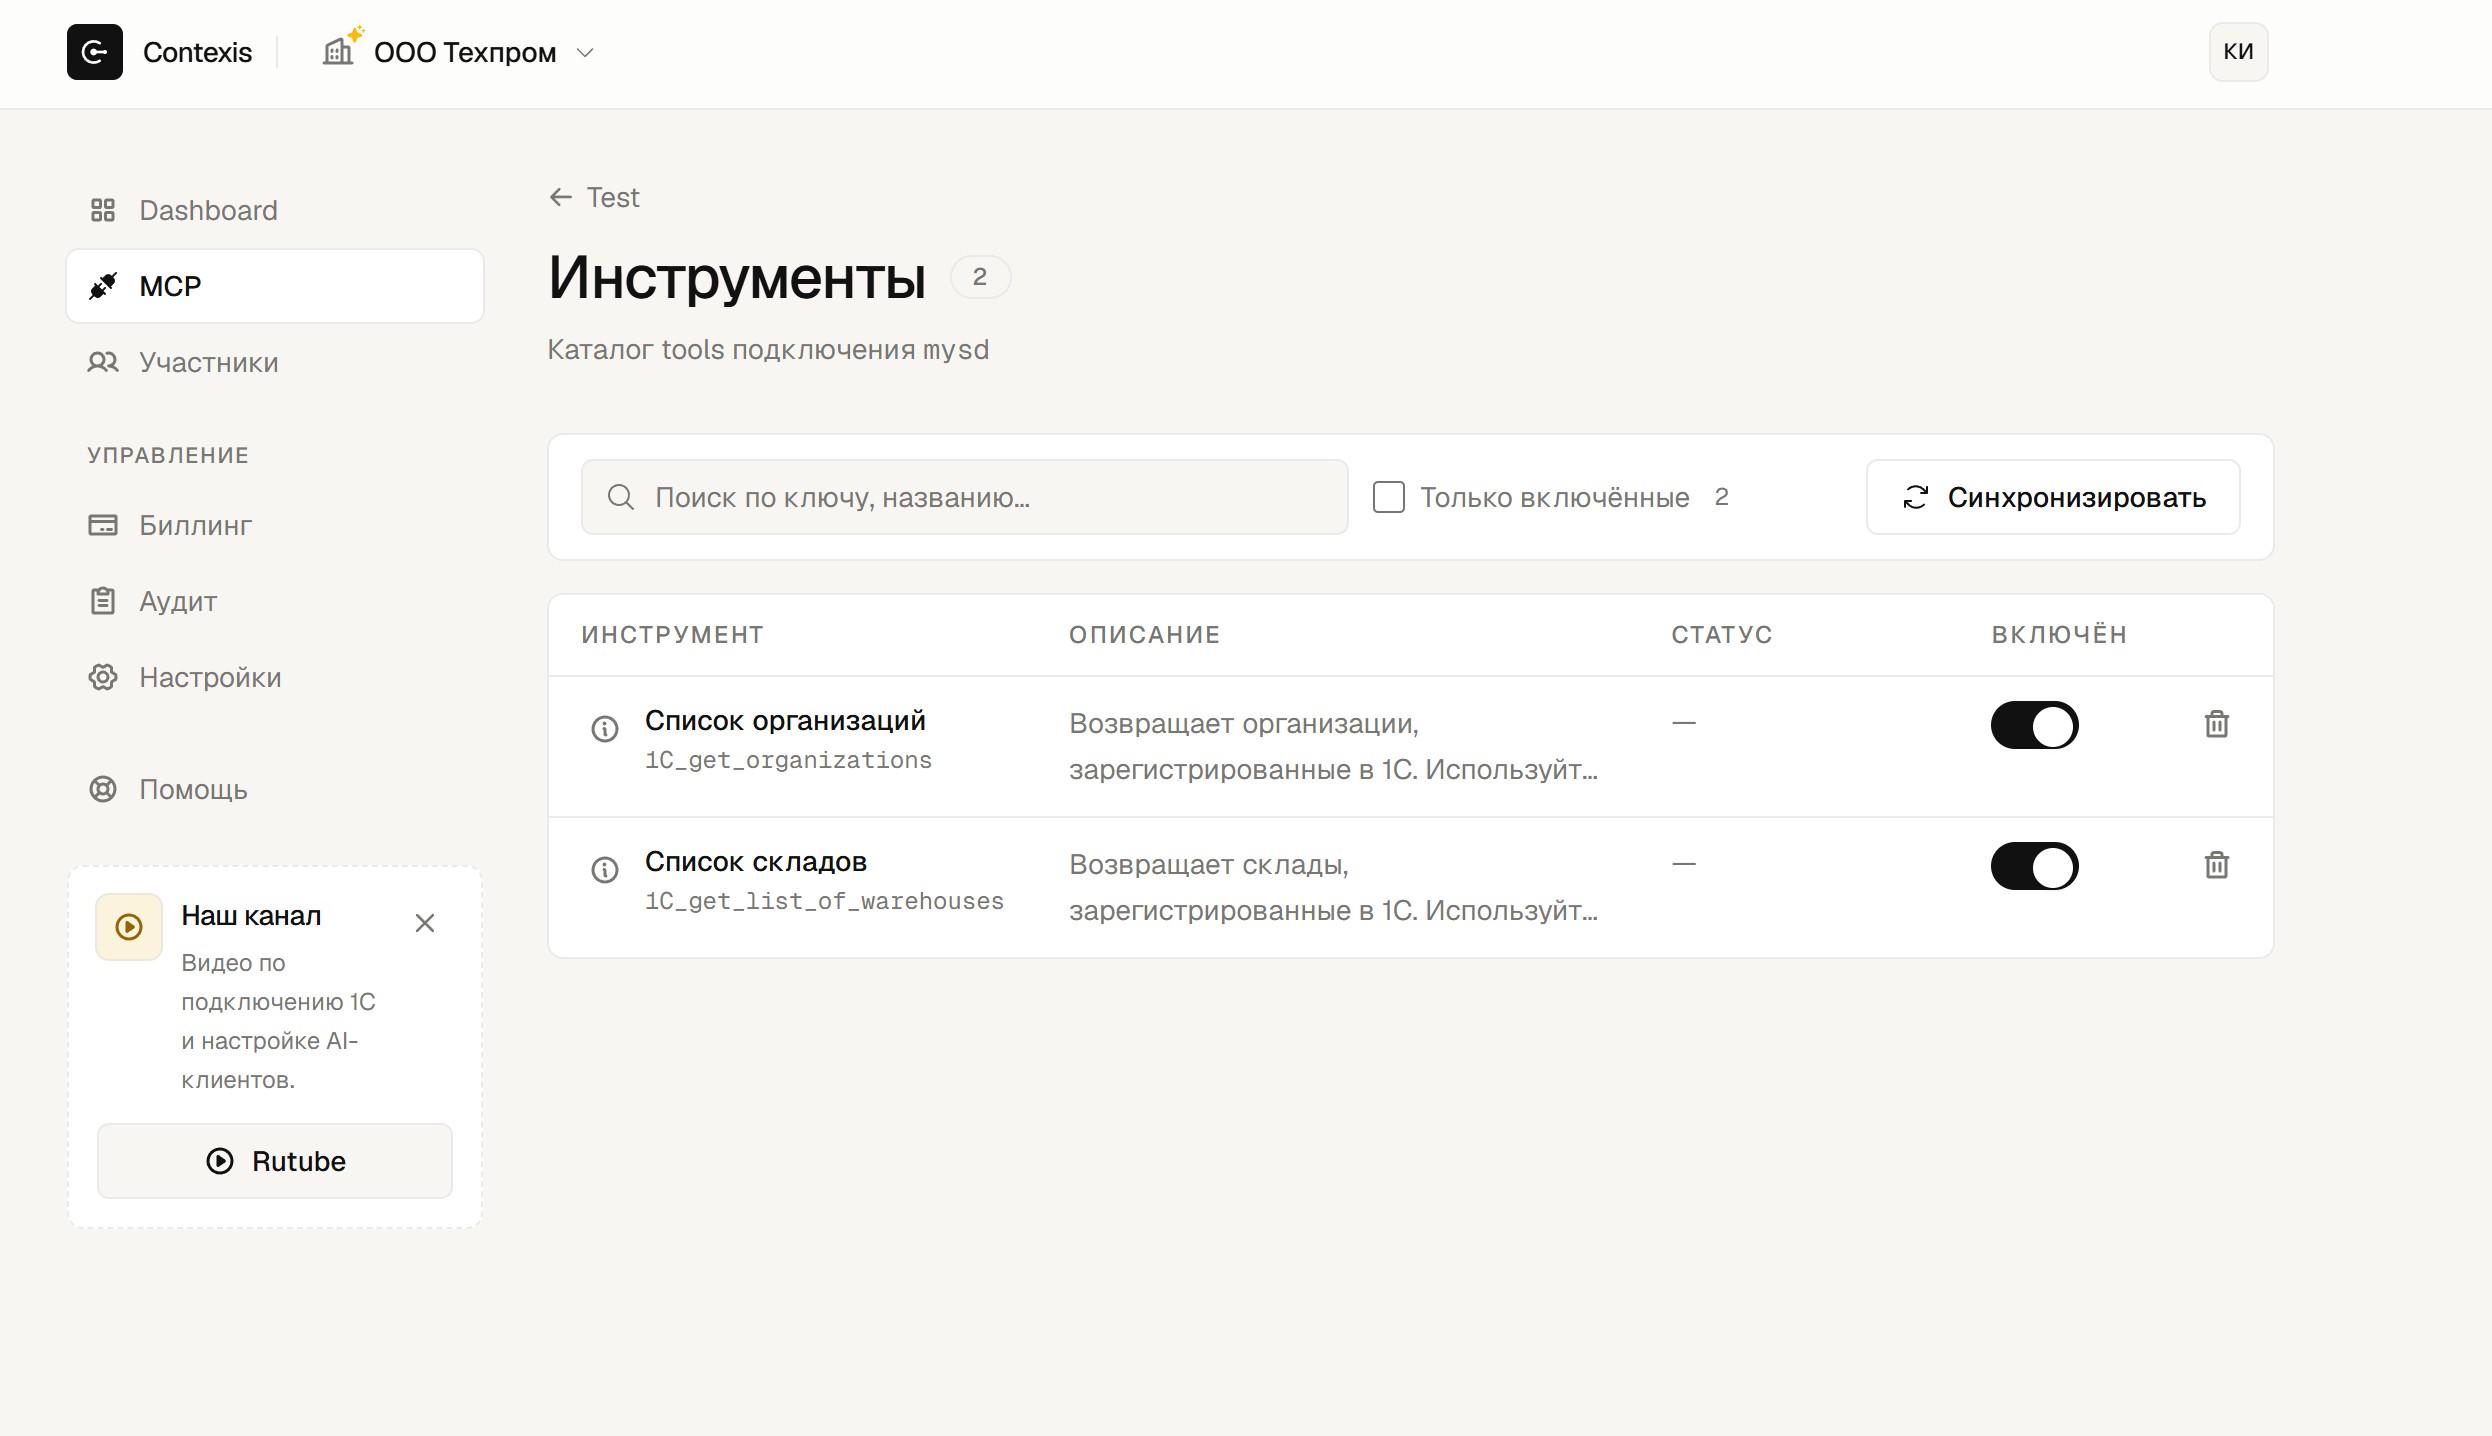
Task: Click the ИНСТРУМЕНТ column header
Action: pyautogui.click(x=672, y=635)
